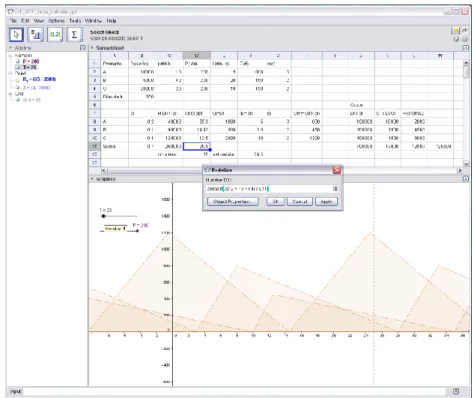Open the Help menu

pos(111,21)
